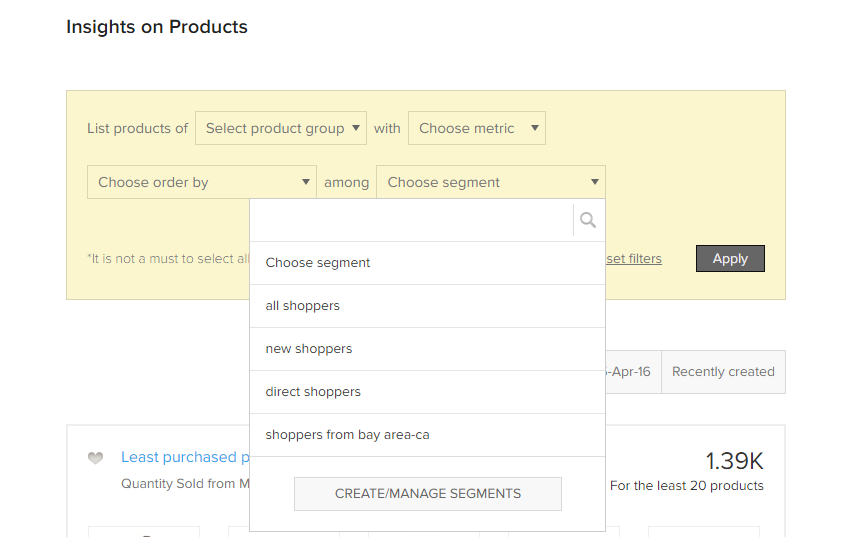Pick the 'Choose segment' placeholder option
Image resolution: width=847 pixels, height=537 pixels.
pos(318,263)
